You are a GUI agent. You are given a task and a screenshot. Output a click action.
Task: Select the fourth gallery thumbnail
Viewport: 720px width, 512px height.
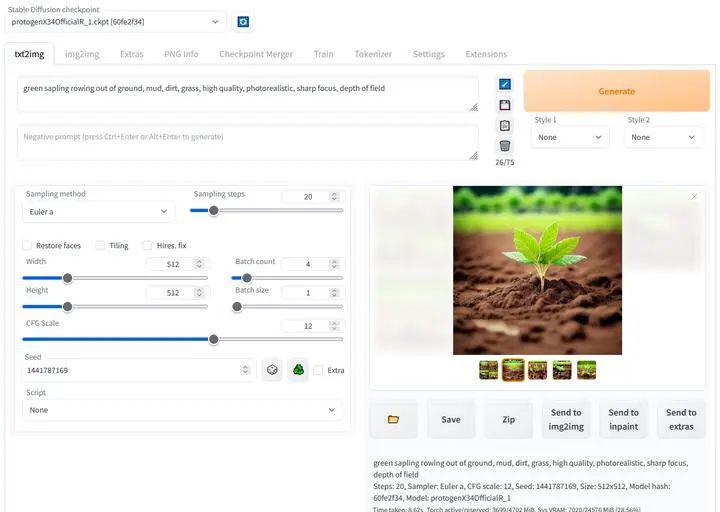pyautogui.click(x=562, y=370)
